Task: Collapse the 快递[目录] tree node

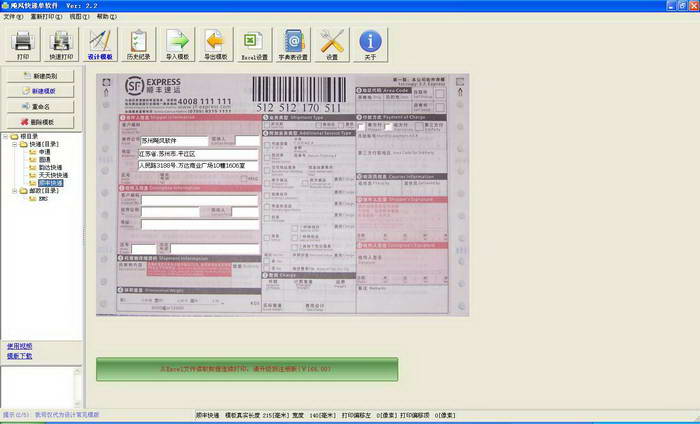Action: click(x=14, y=145)
